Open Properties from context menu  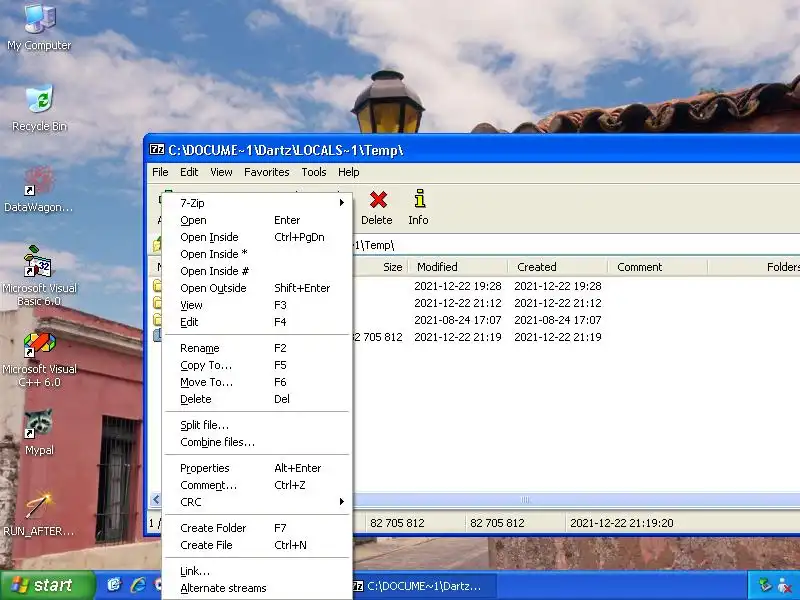[257, 468]
